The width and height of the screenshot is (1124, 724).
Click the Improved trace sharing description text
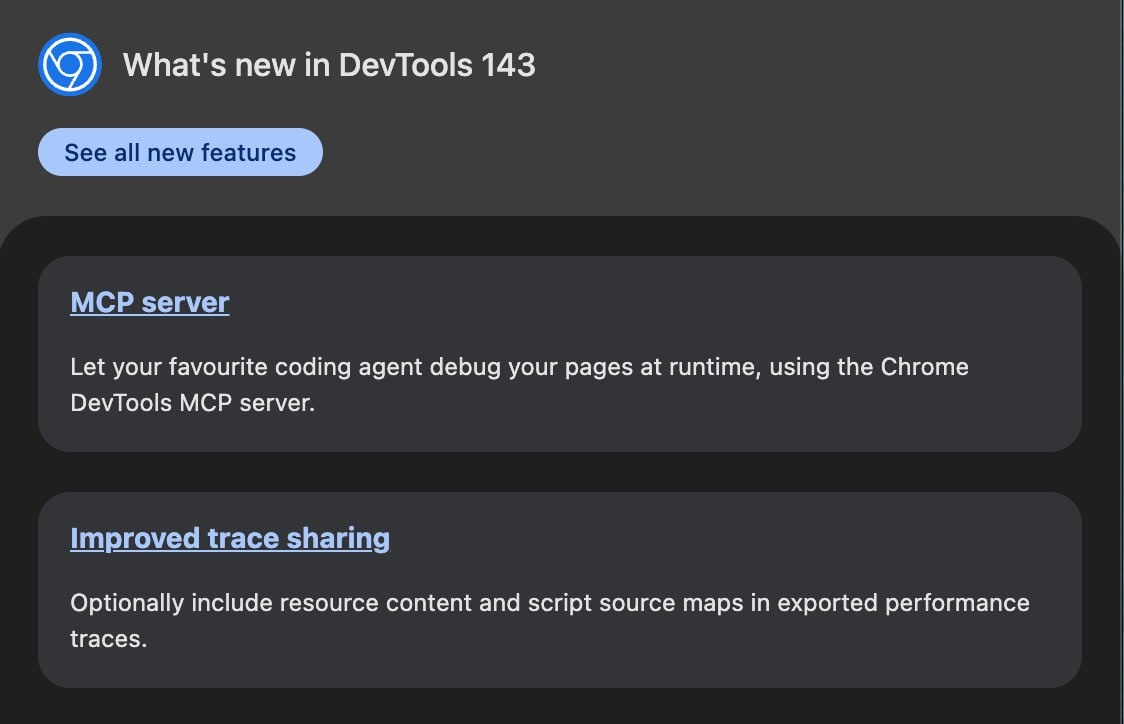pos(549,620)
